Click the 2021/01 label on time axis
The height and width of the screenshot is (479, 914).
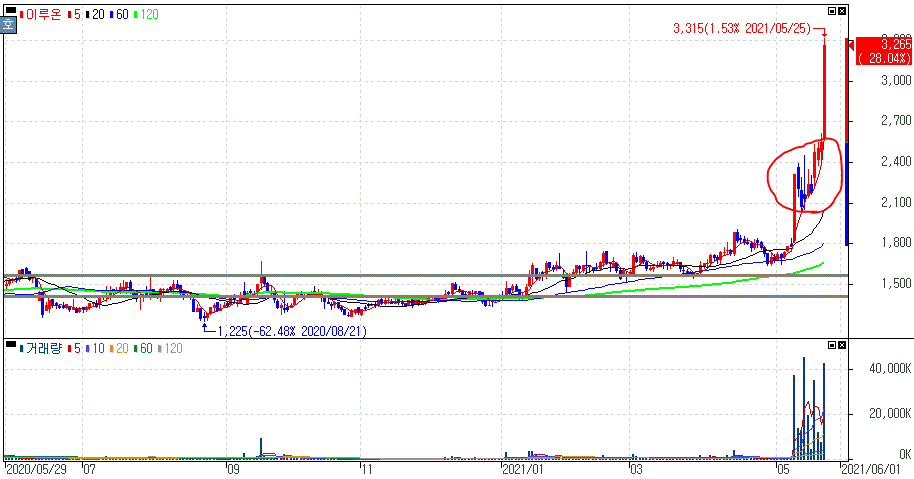click(x=523, y=470)
